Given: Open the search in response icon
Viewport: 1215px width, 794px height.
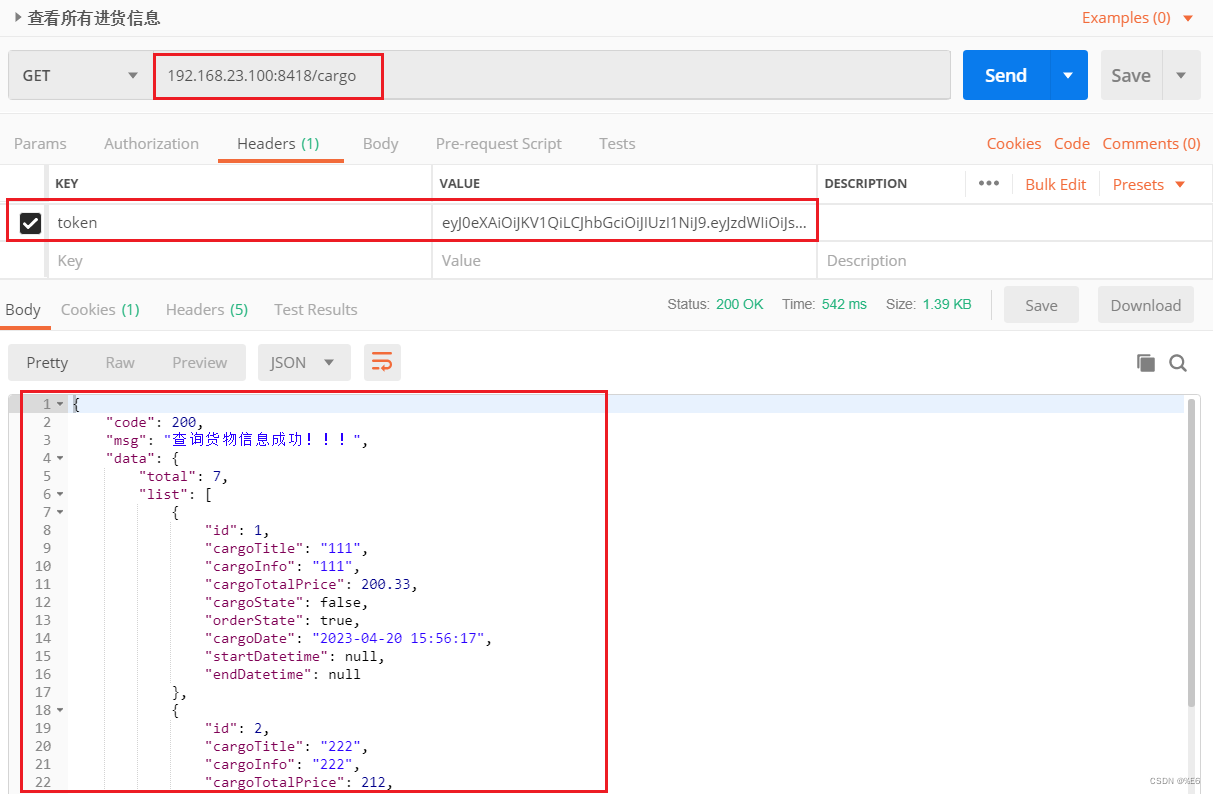Looking at the screenshot, I should coord(1178,363).
